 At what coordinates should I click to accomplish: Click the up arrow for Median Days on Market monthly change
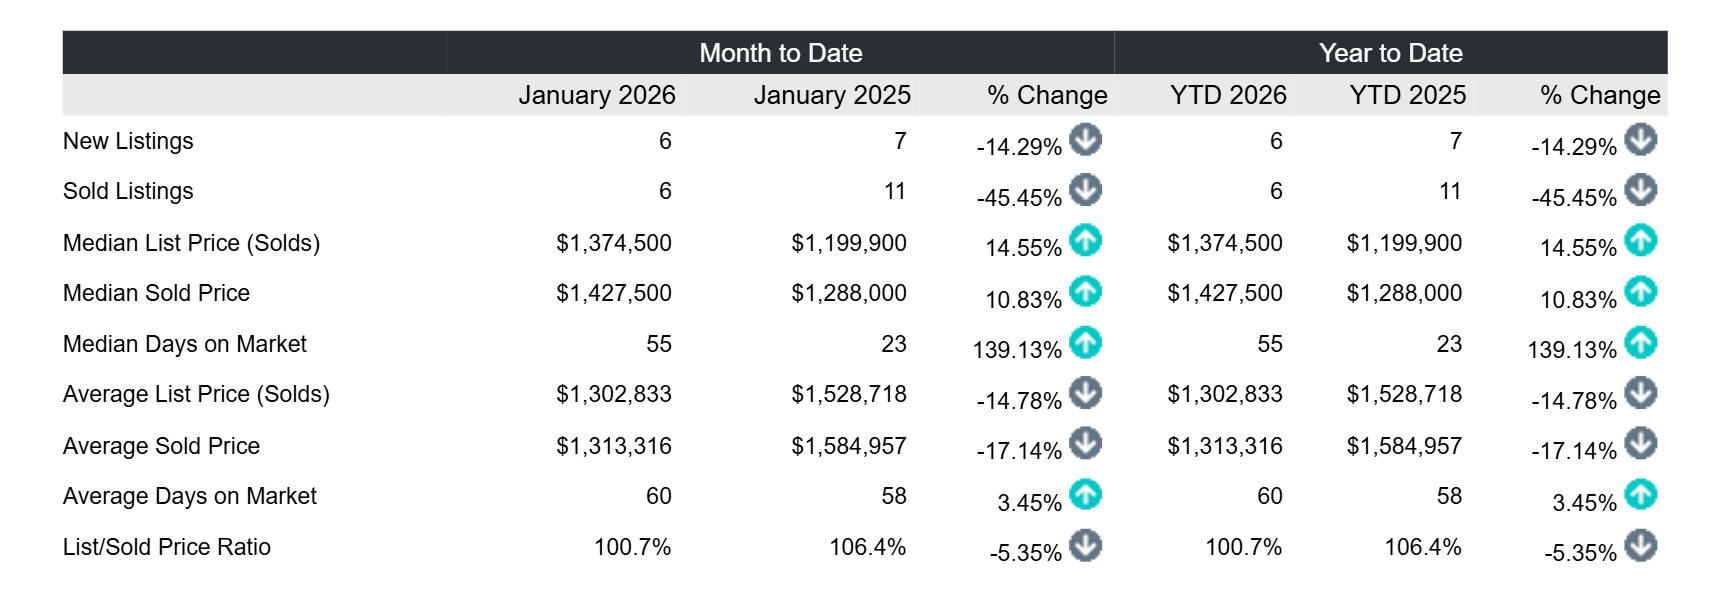(1085, 343)
